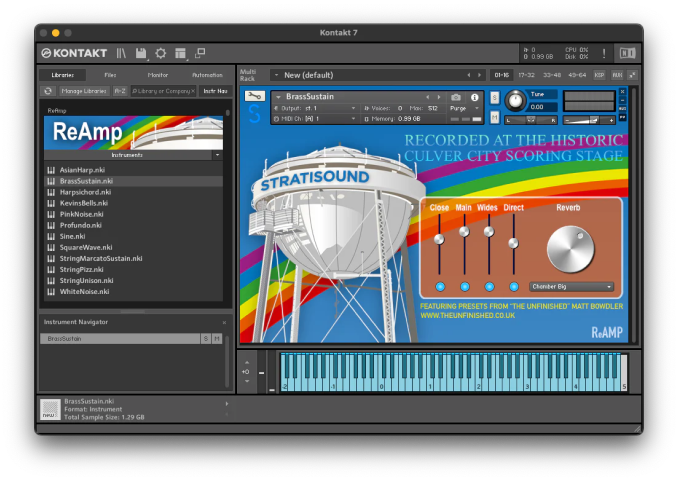
Task: Toggle the Direct mic on/off button
Action: click(514, 287)
